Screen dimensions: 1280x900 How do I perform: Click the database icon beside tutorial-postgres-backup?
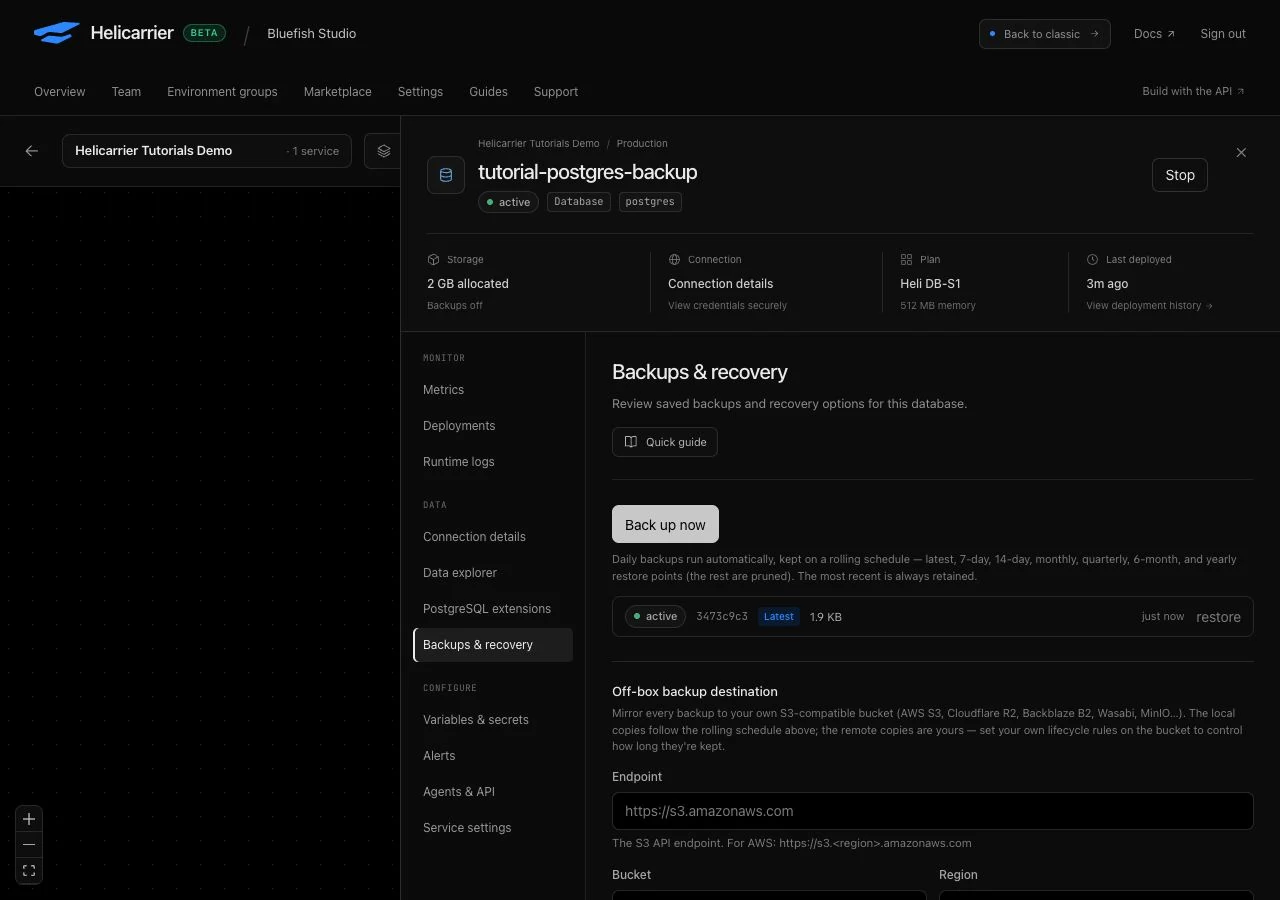pyautogui.click(x=446, y=175)
